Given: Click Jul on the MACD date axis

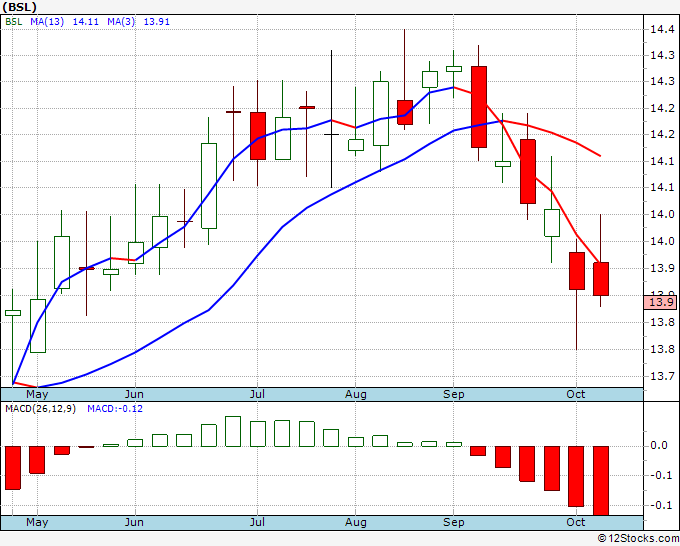Looking at the screenshot, I should pyautogui.click(x=257, y=522).
